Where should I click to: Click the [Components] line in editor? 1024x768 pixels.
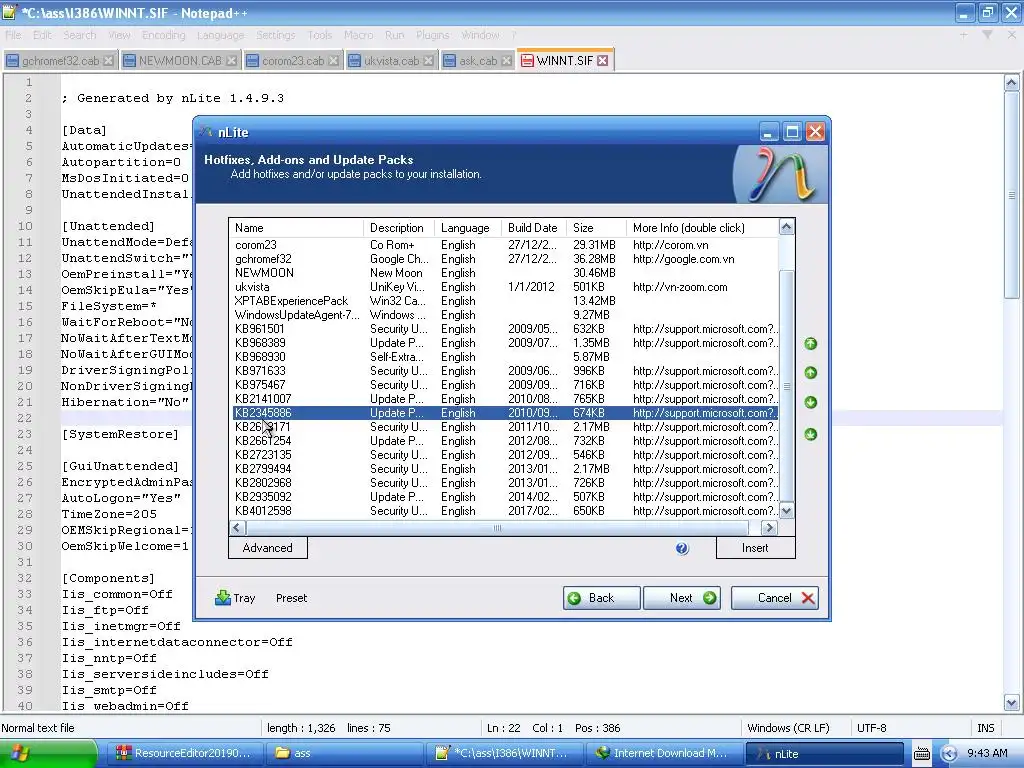pos(108,579)
